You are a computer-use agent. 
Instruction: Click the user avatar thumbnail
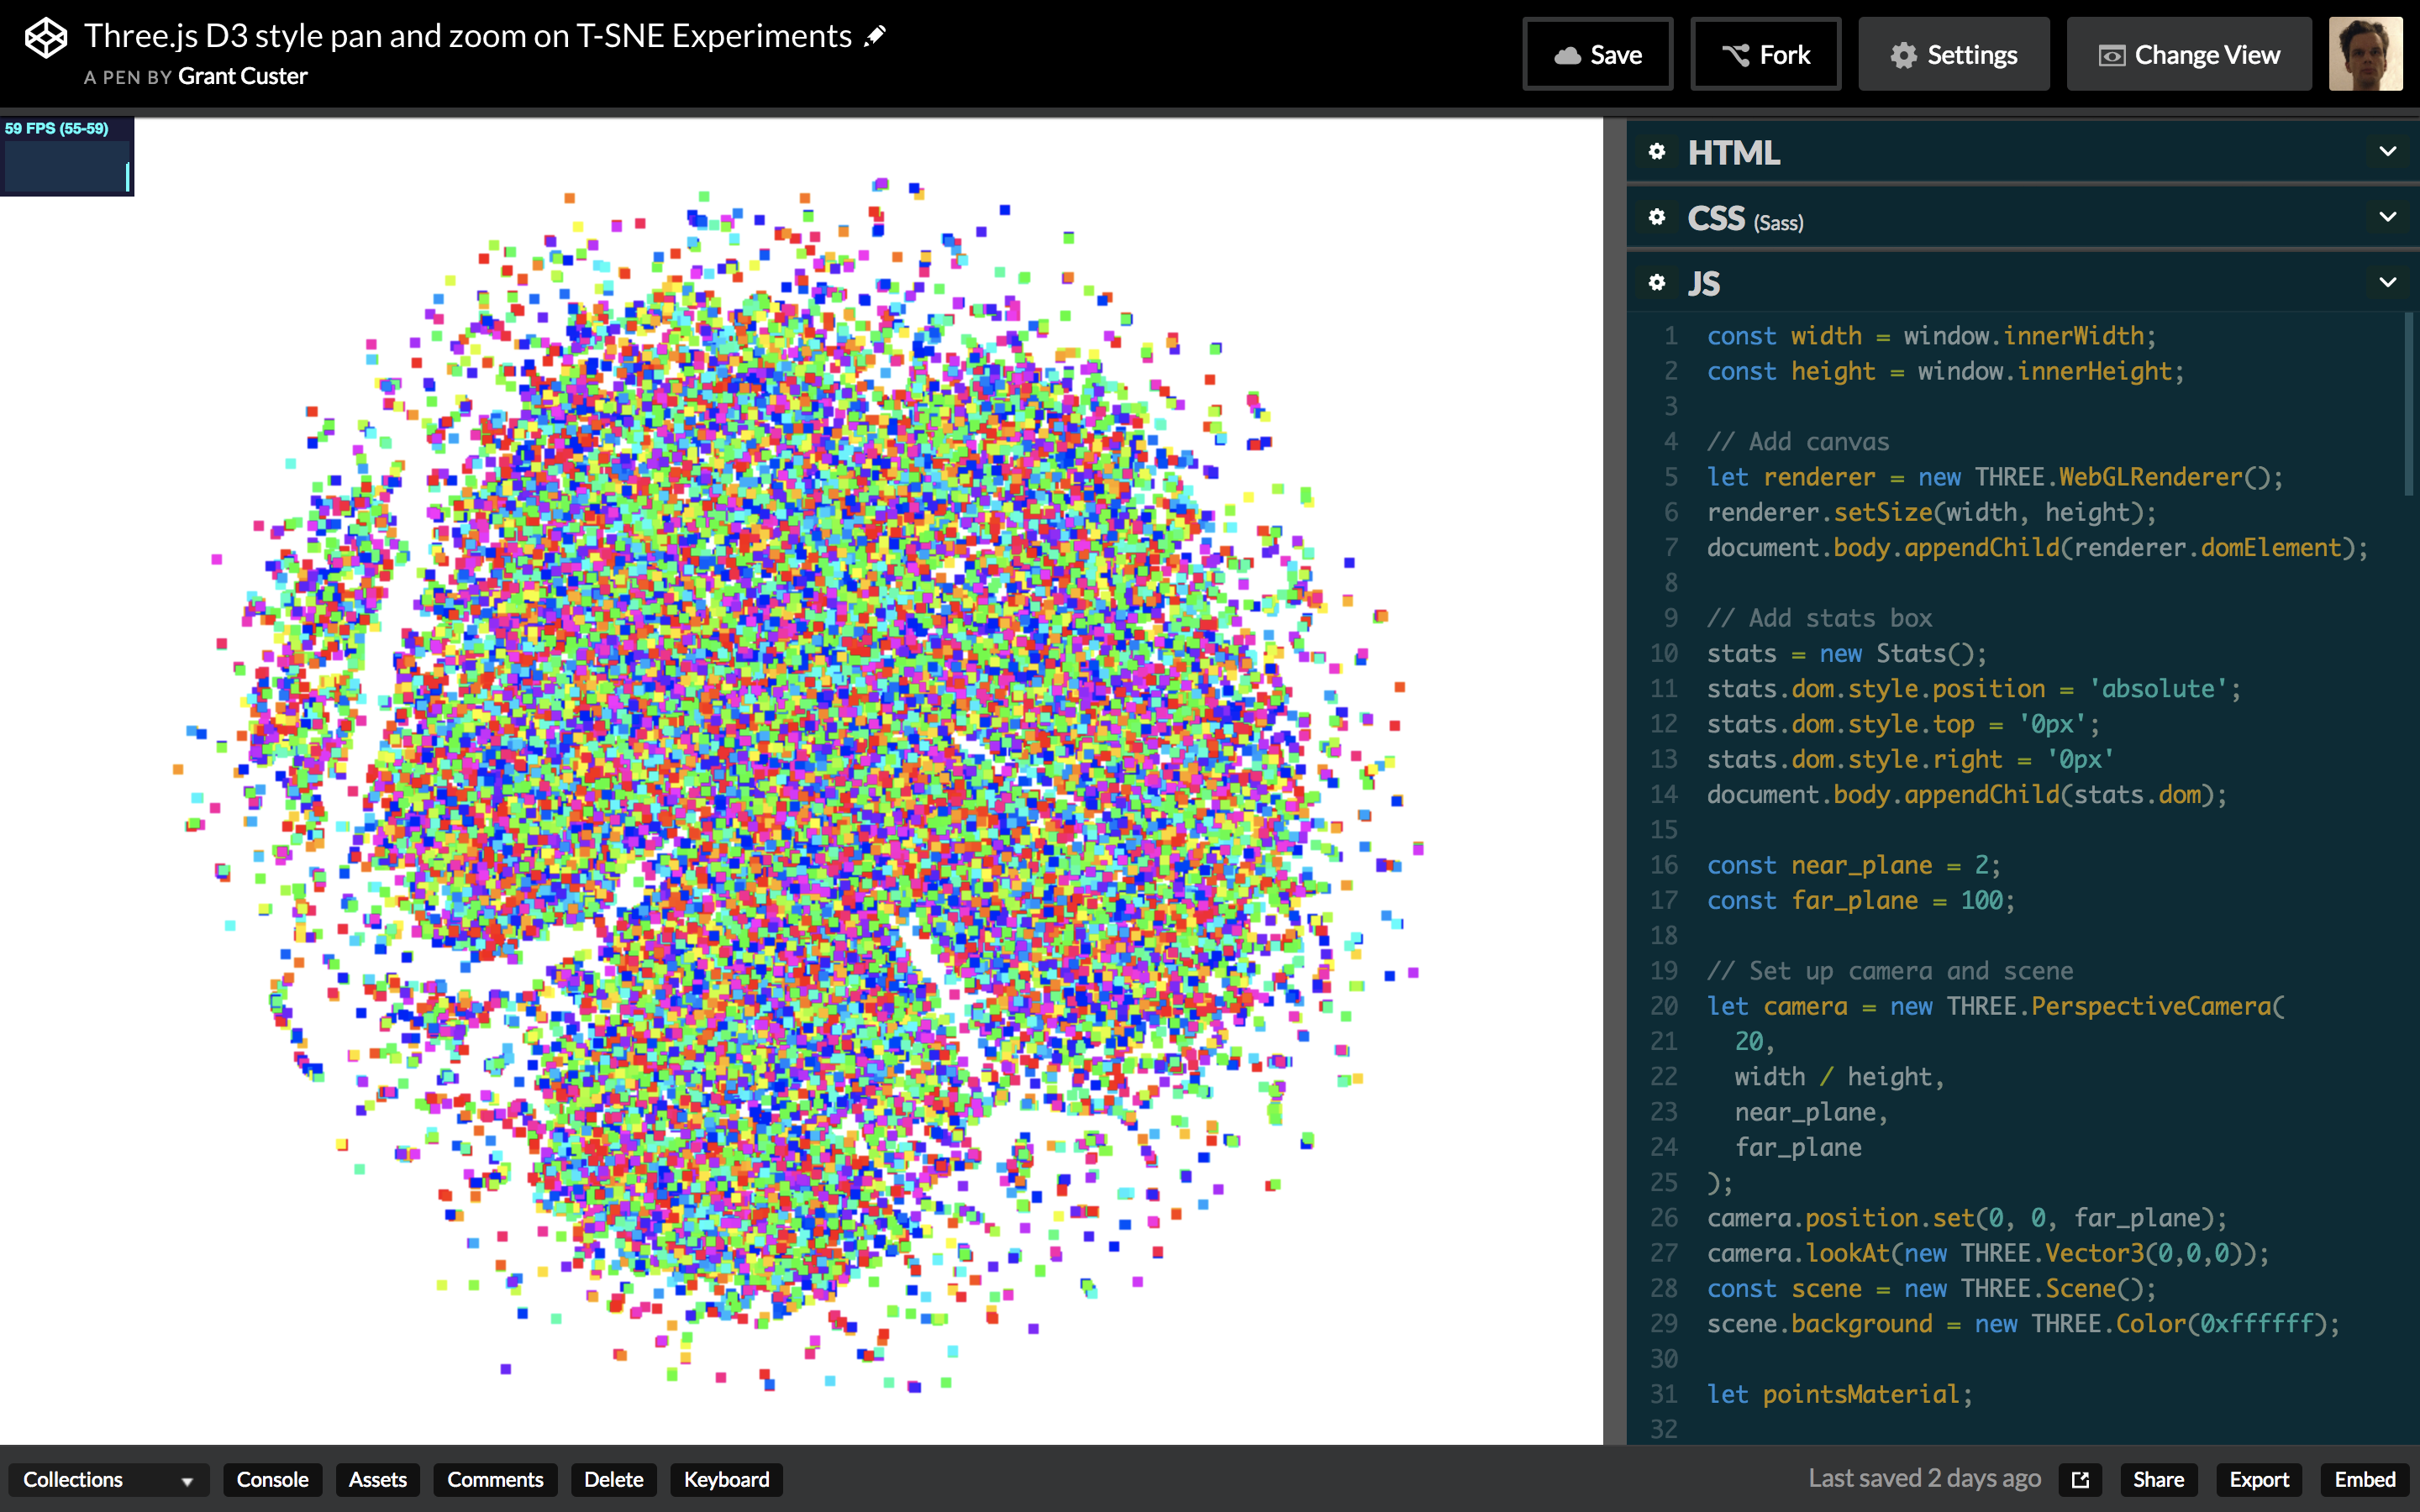click(2365, 54)
